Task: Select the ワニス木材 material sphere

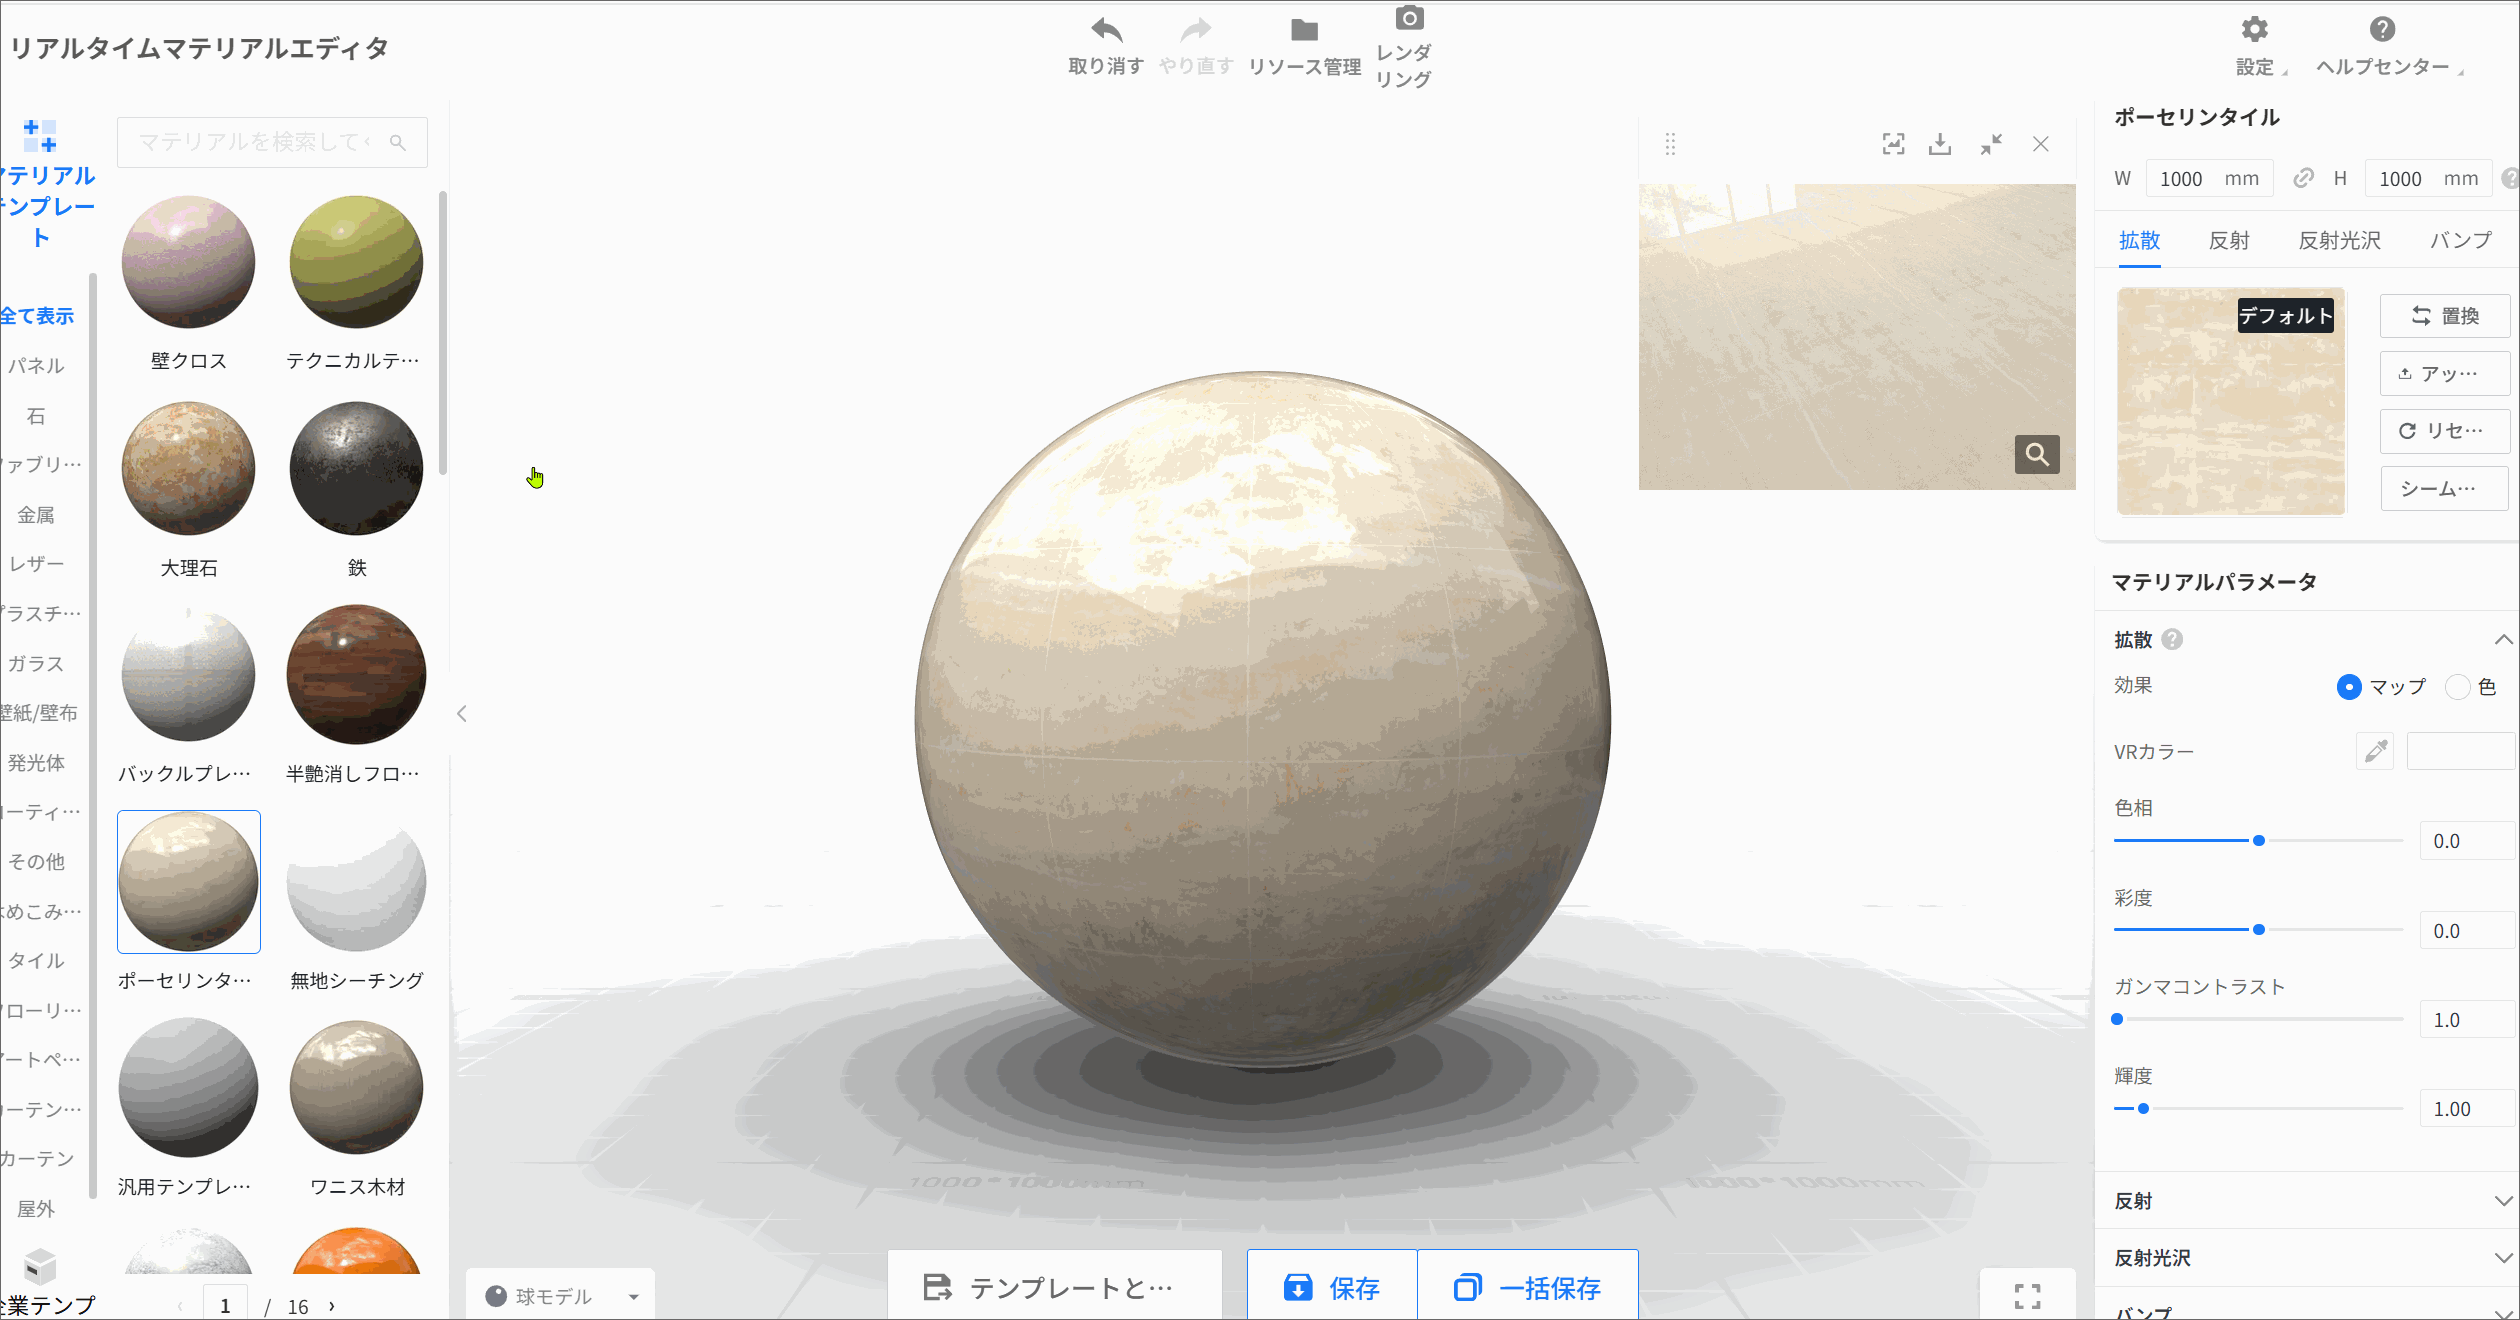Action: coord(356,1087)
